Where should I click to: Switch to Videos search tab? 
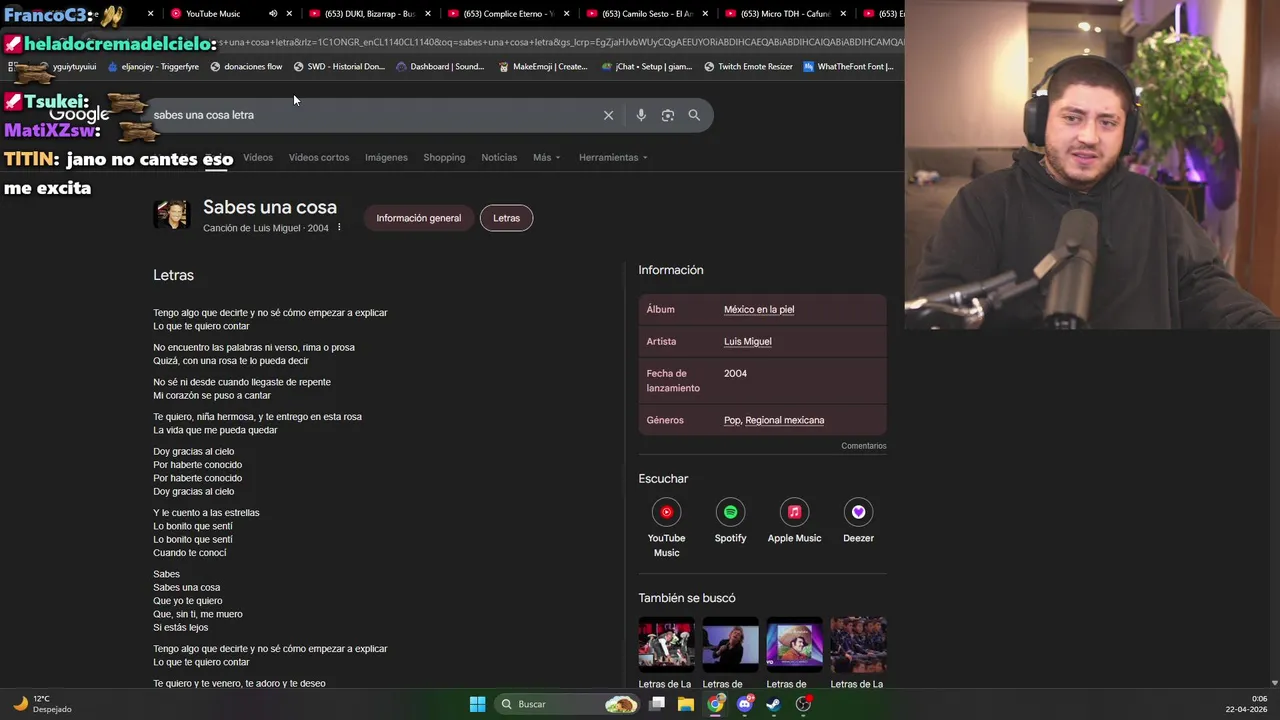pyautogui.click(x=258, y=157)
